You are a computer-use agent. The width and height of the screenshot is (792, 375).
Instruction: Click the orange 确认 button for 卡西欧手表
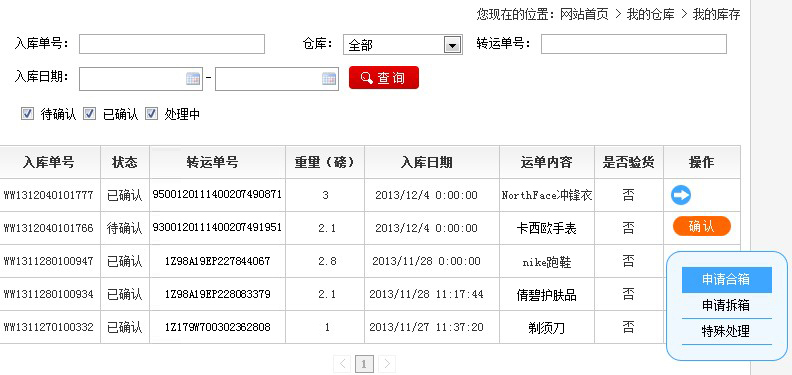[x=702, y=226]
